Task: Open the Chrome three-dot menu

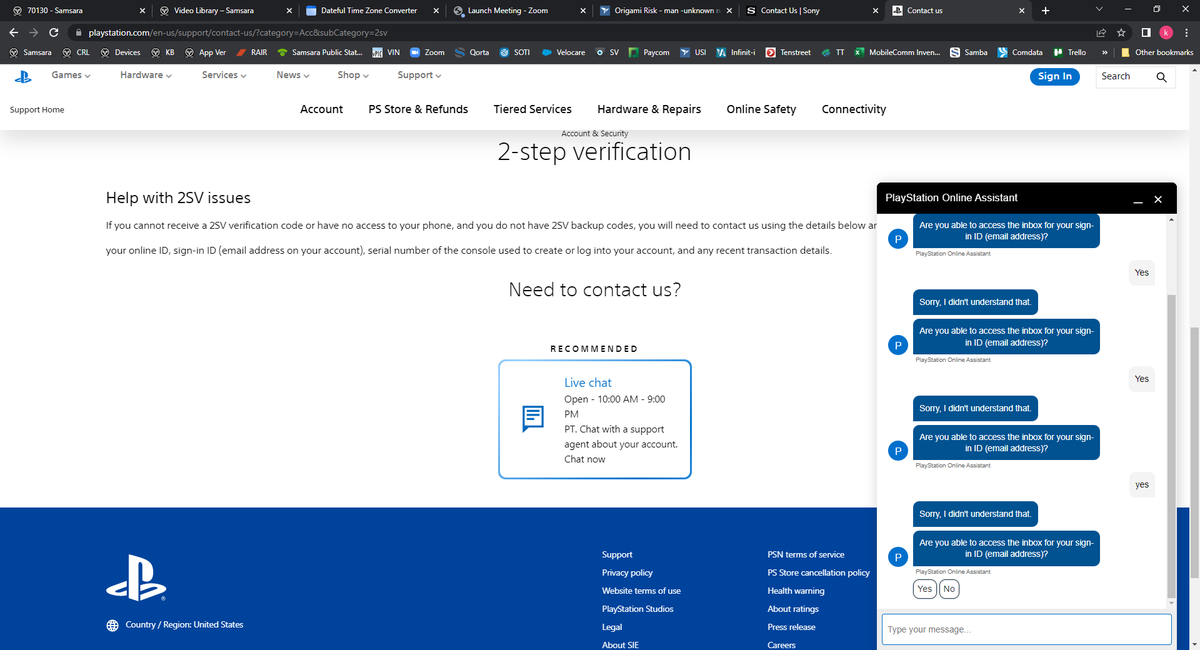Action: pos(1185,33)
